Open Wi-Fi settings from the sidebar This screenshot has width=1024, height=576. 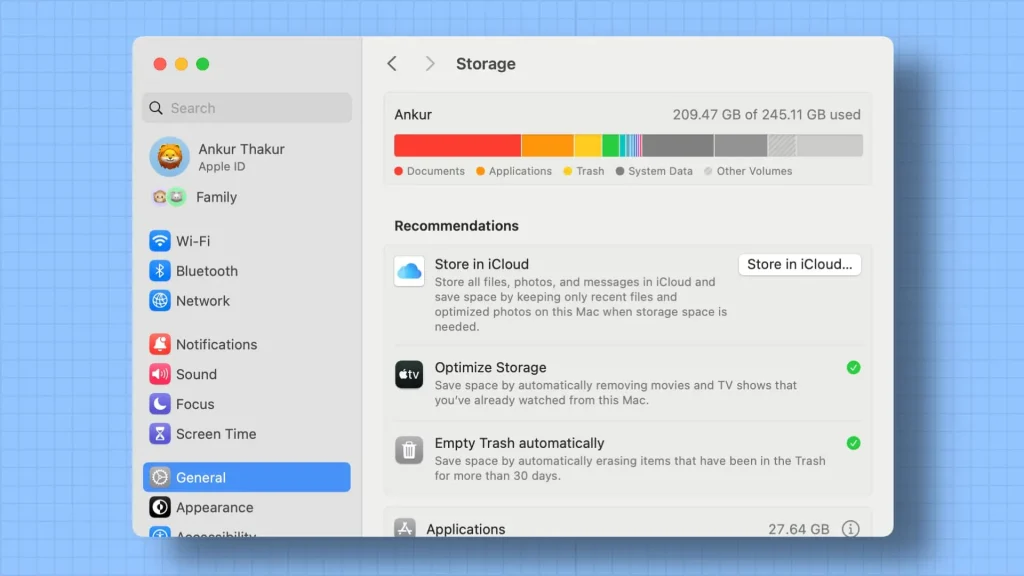click(160, 241)
